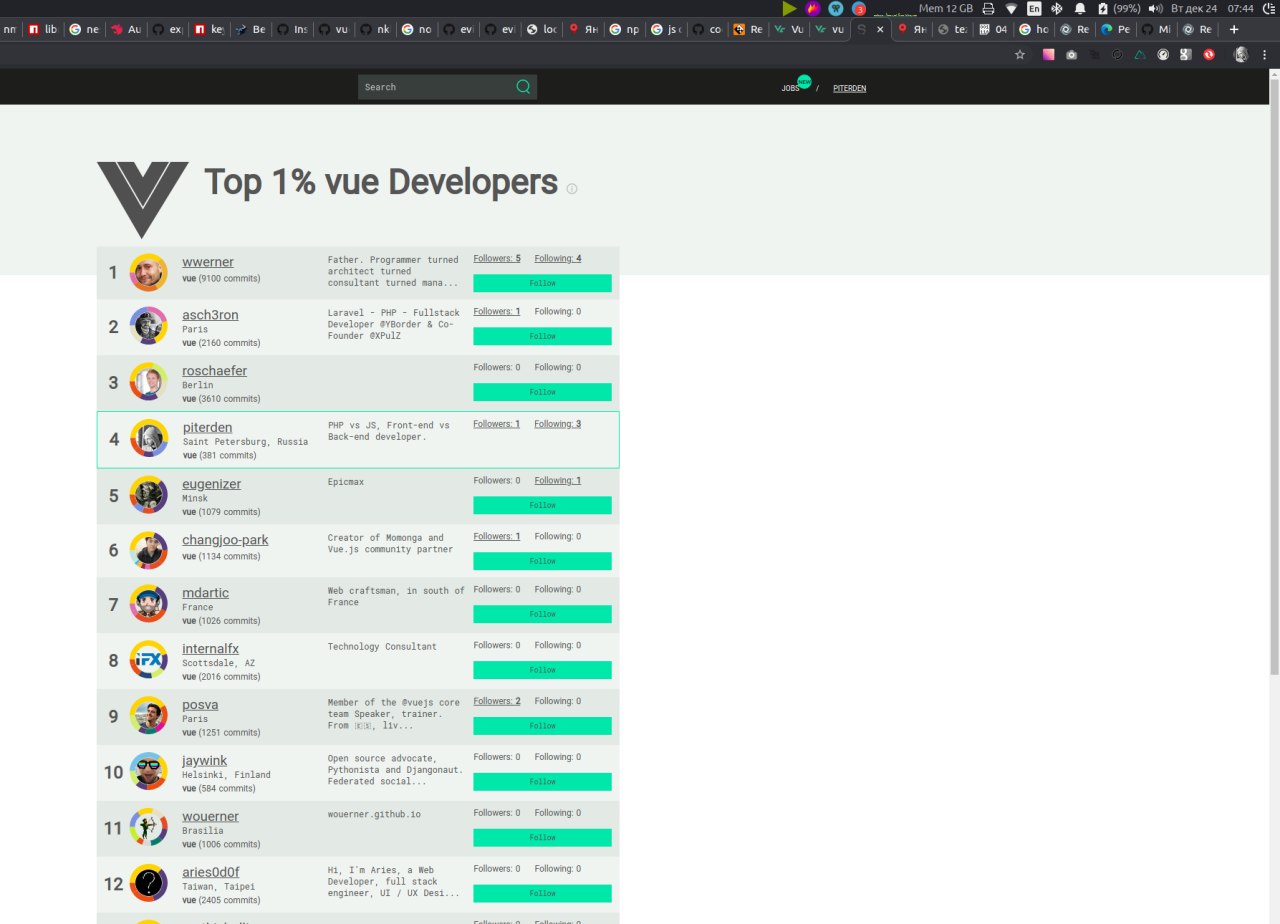Click the 'Technology Consultant' bio text
The height and width of the screenshot is (924, 1280).
[382, 647]
